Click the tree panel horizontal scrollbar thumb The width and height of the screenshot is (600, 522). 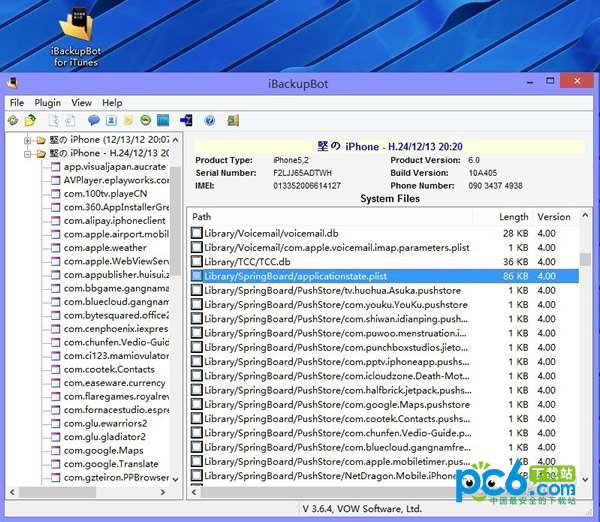point(57,492)
